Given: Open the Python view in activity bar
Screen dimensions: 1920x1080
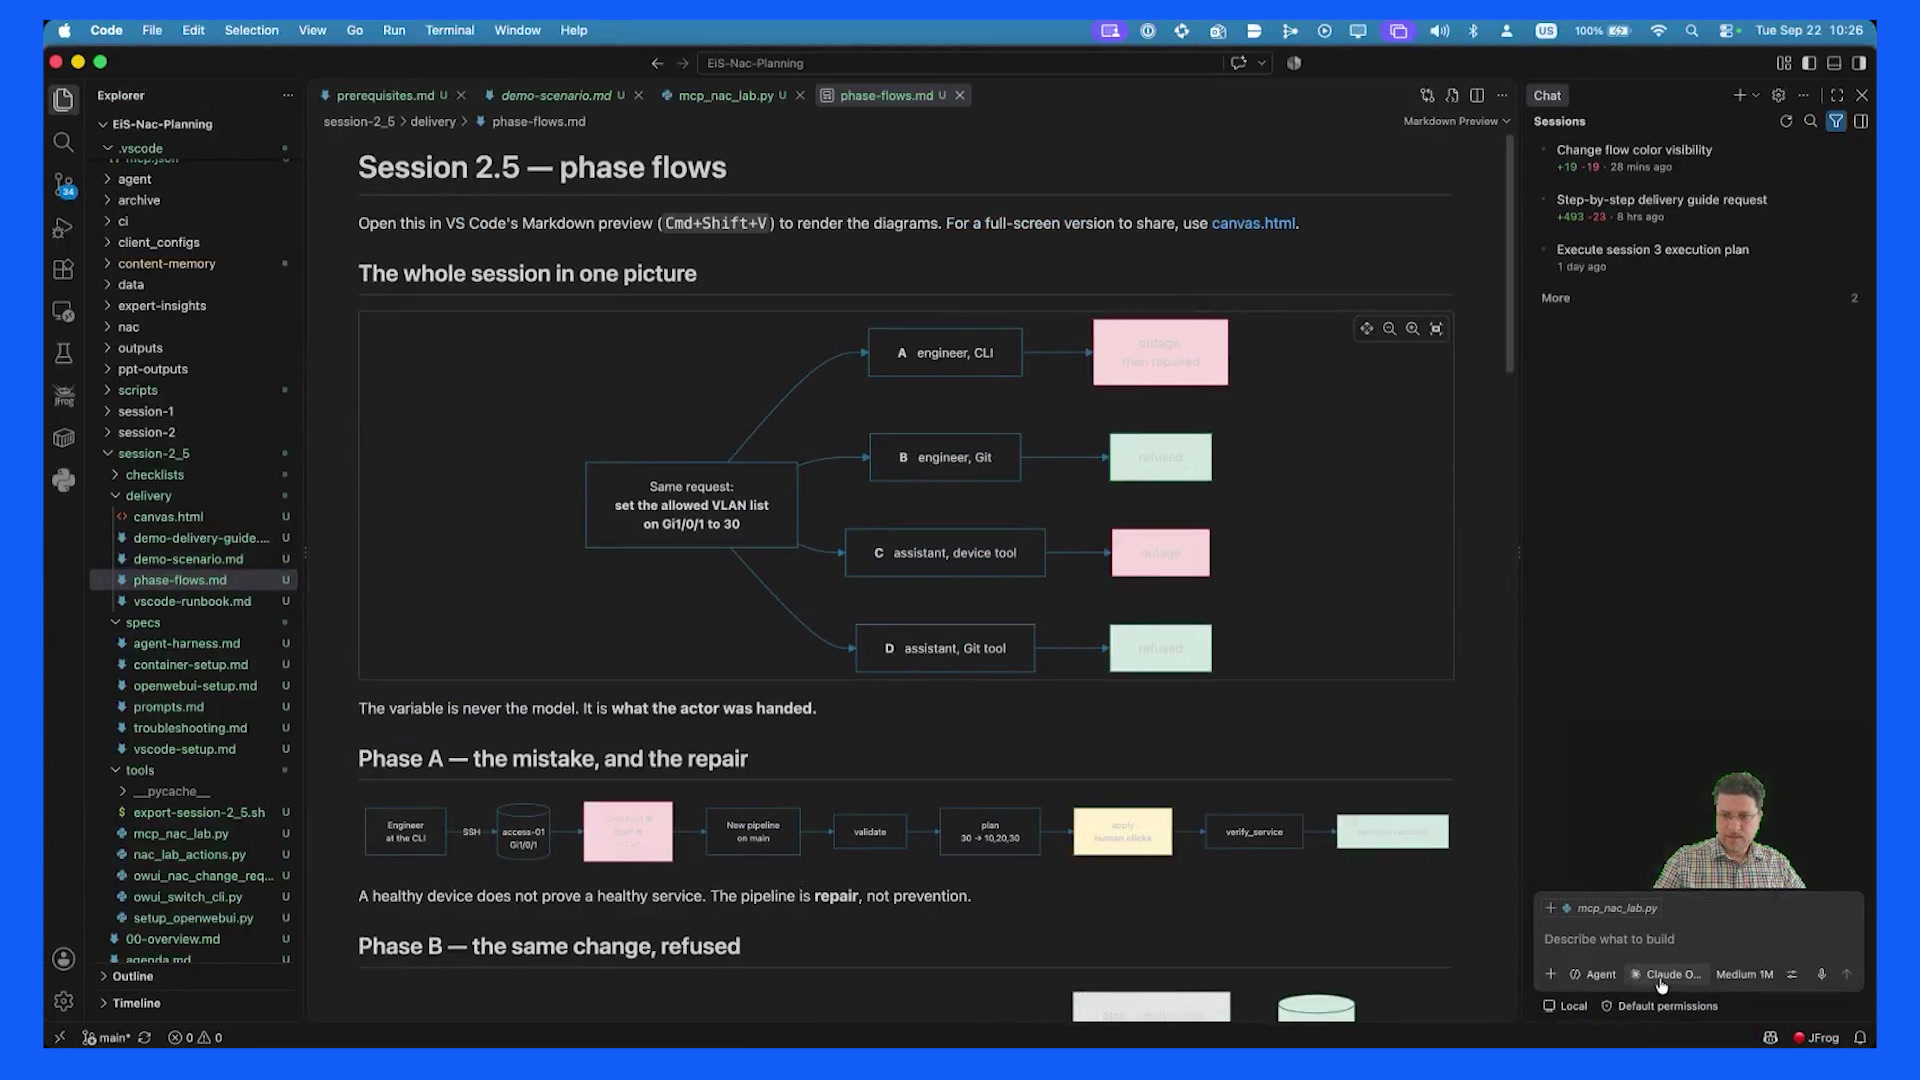Looking at the screenshot, I should point(63,480).
